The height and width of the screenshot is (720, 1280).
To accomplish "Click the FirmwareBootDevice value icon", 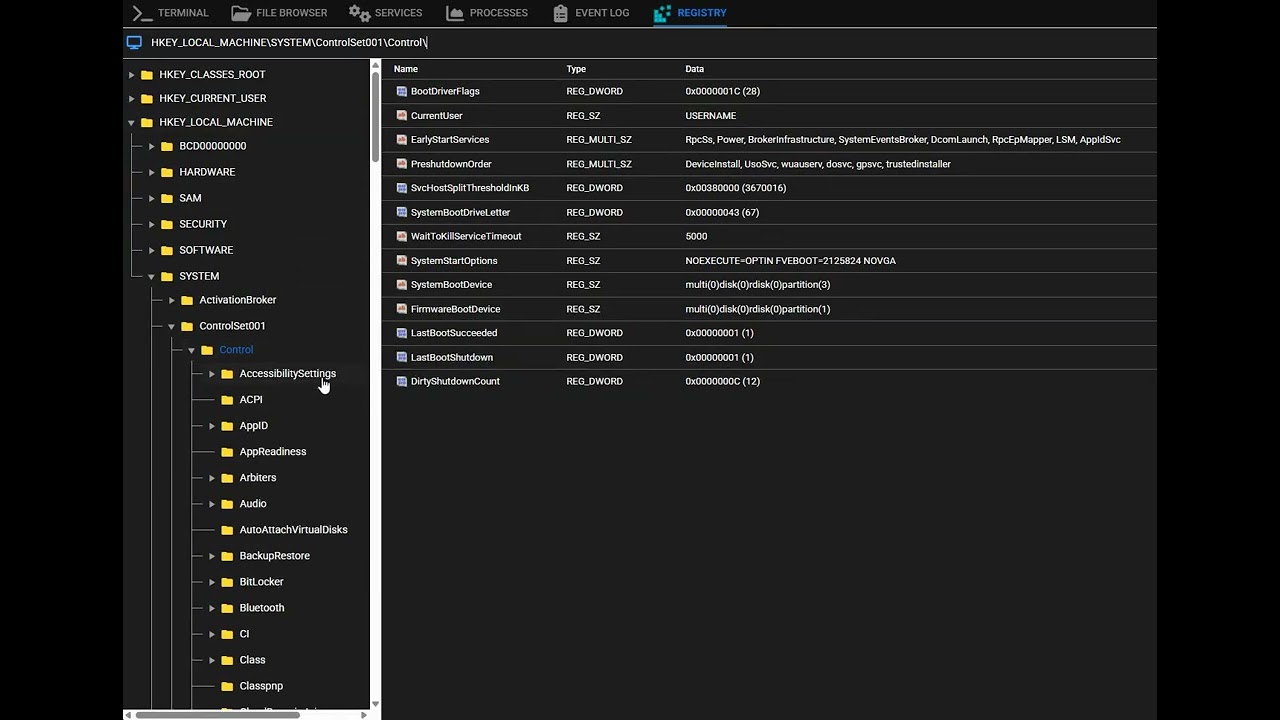I will [402, 309].
